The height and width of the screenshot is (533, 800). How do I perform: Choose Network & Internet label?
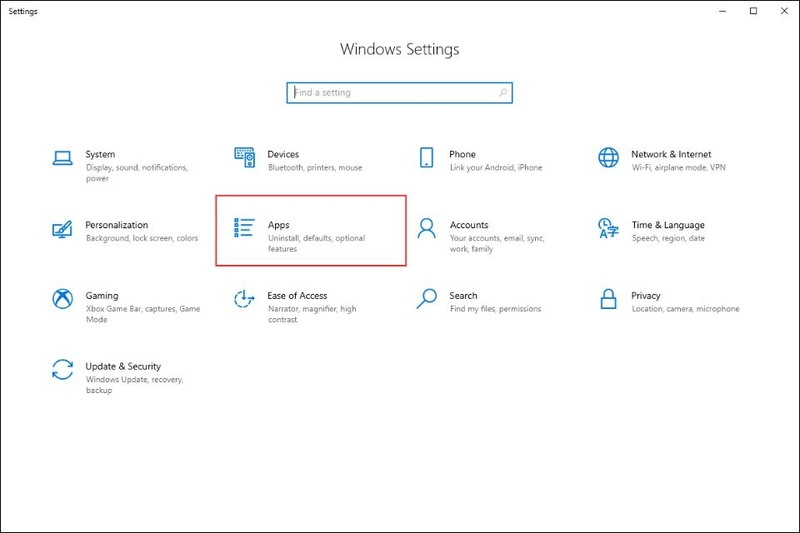(671, 155)
